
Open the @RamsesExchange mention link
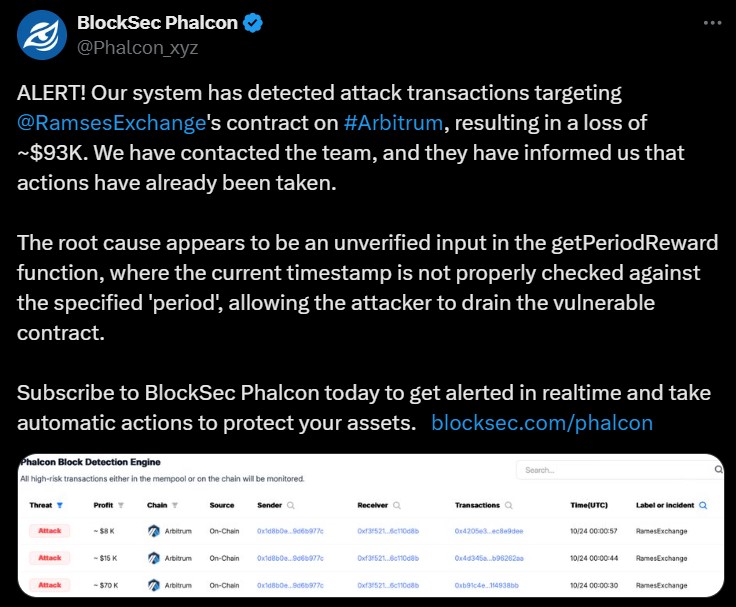(x=112, y=123)
